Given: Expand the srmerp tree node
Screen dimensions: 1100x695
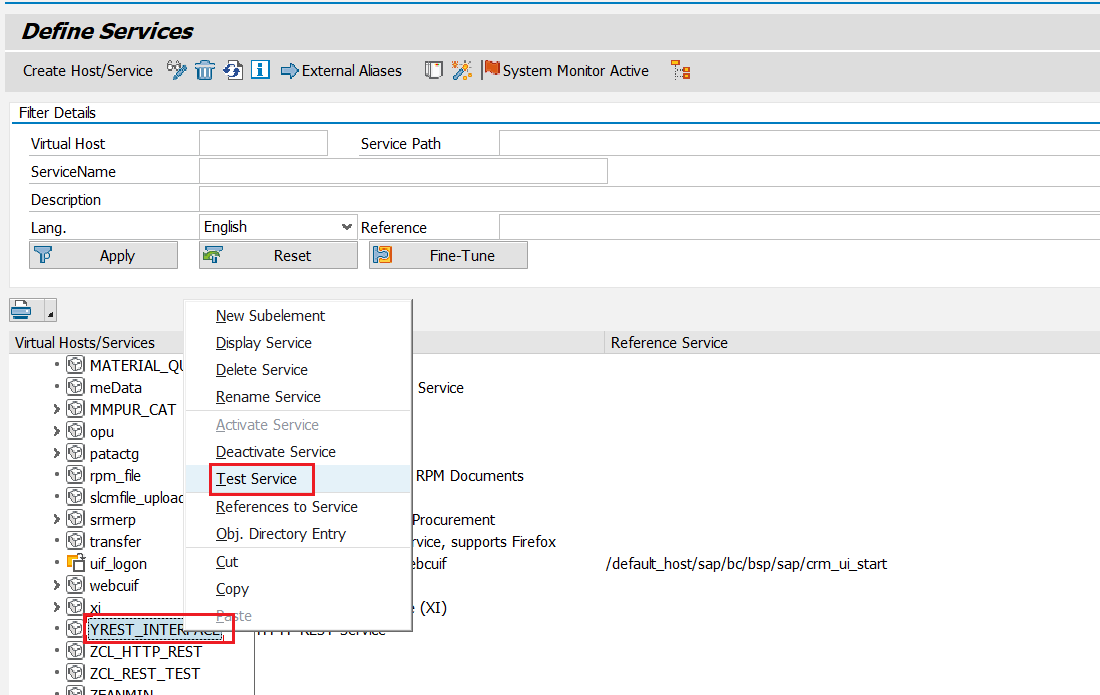Looking at the screenshot, I should pos(57,520).
